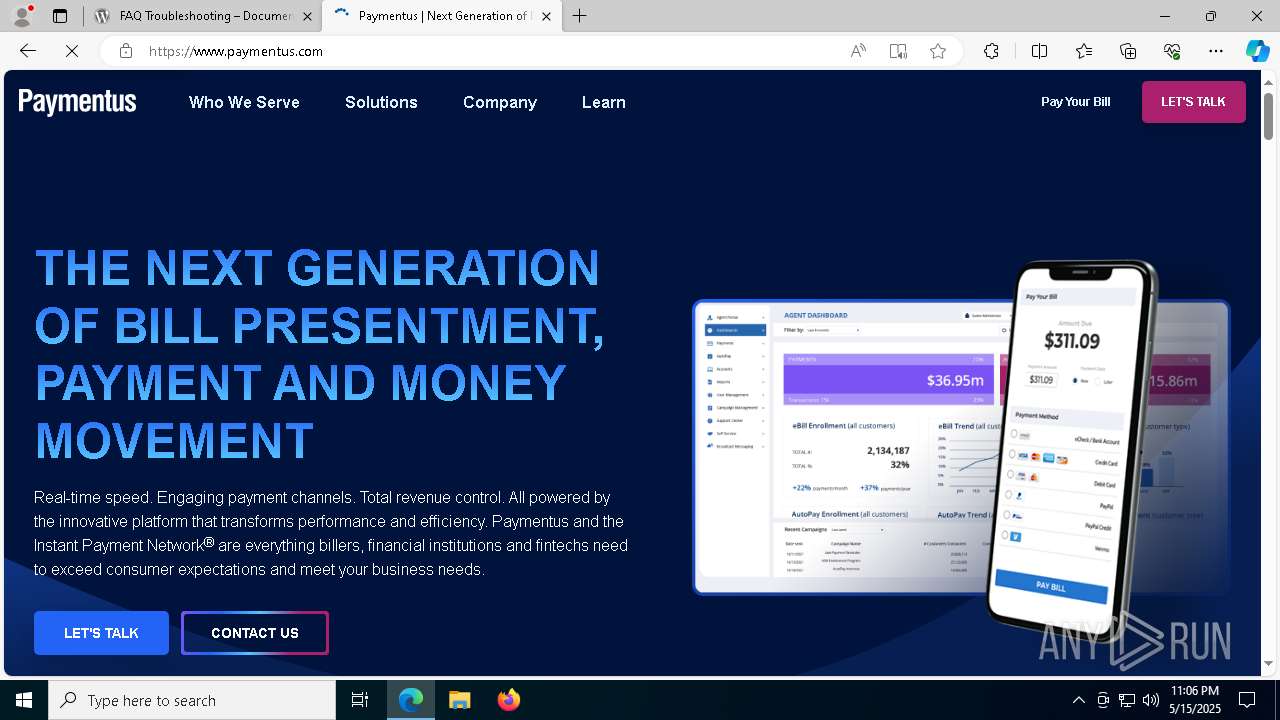Stop loading the page
1280x720 pixels.
72,51
